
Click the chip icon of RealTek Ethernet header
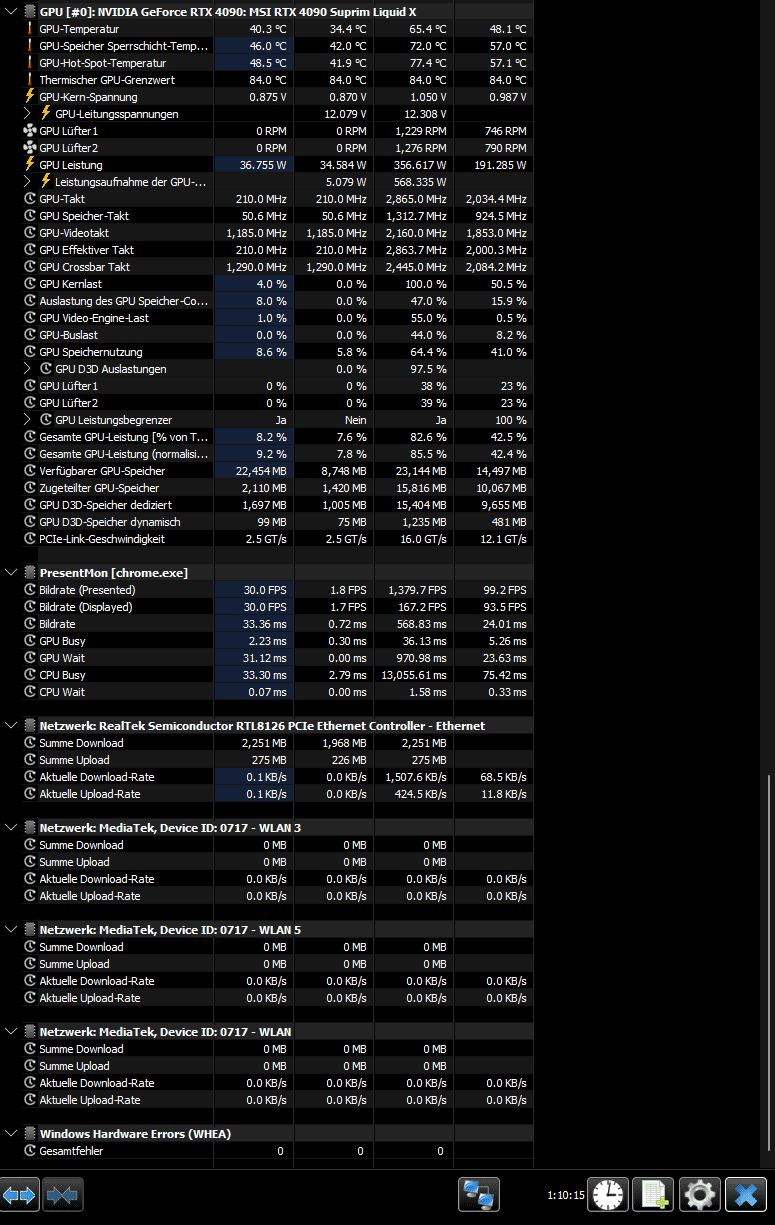pos(30,726)
